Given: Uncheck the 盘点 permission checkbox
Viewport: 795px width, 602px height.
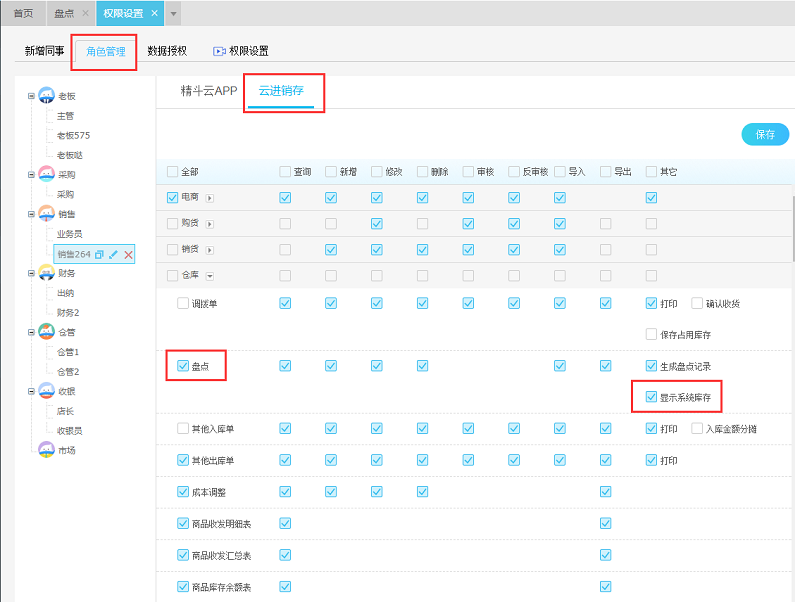Looking at the screenshot, I should [x=182, y=366].
